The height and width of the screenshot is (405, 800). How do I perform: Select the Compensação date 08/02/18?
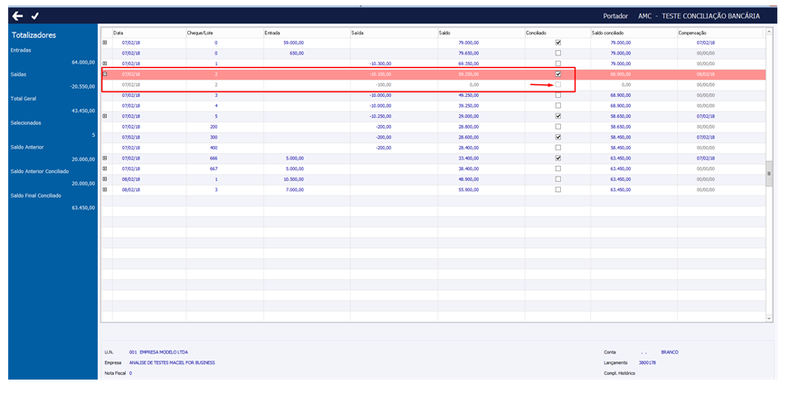pyautogui.click(x=706, y=74)
